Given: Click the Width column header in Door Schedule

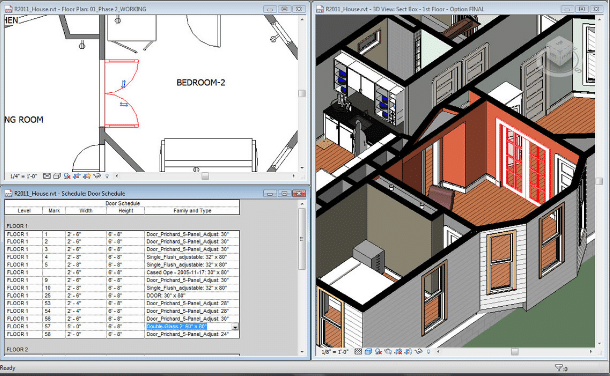Looking at the screenshot, I should click(x=86, y=211).
